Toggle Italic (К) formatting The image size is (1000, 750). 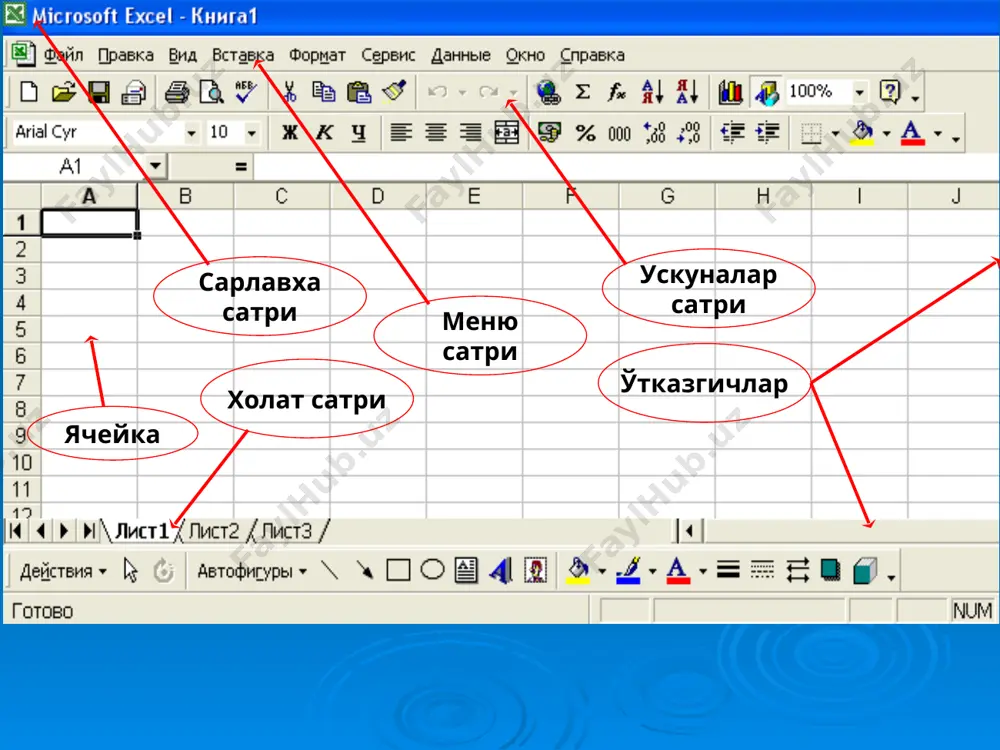pyautogui.click(x=324, y=133)
